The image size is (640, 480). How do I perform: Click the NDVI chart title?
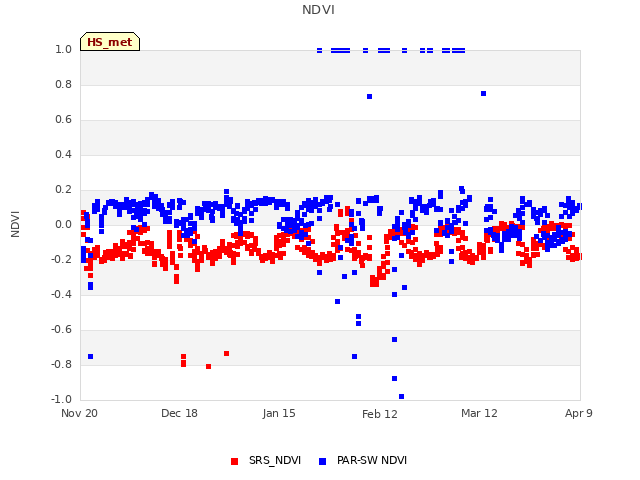tap(318, 10)
